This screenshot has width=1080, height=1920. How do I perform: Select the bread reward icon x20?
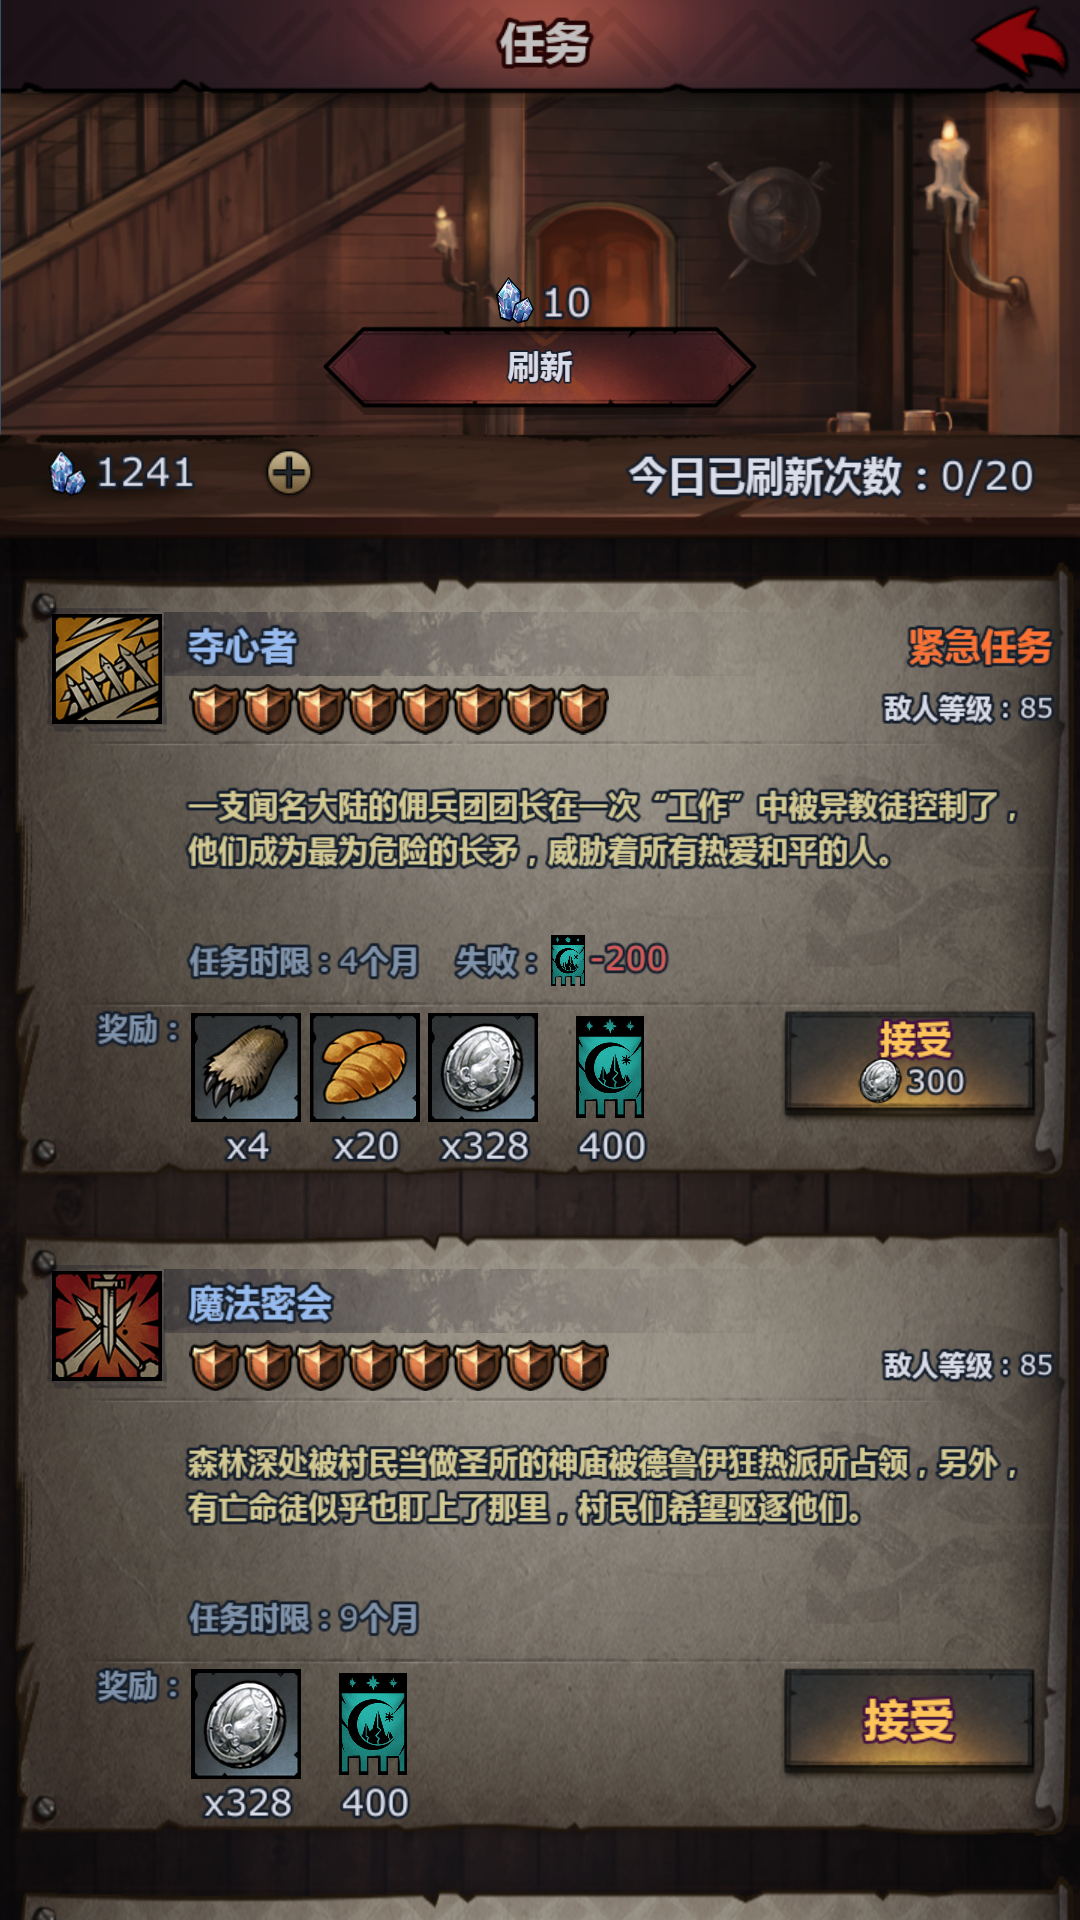point(365,1067)
